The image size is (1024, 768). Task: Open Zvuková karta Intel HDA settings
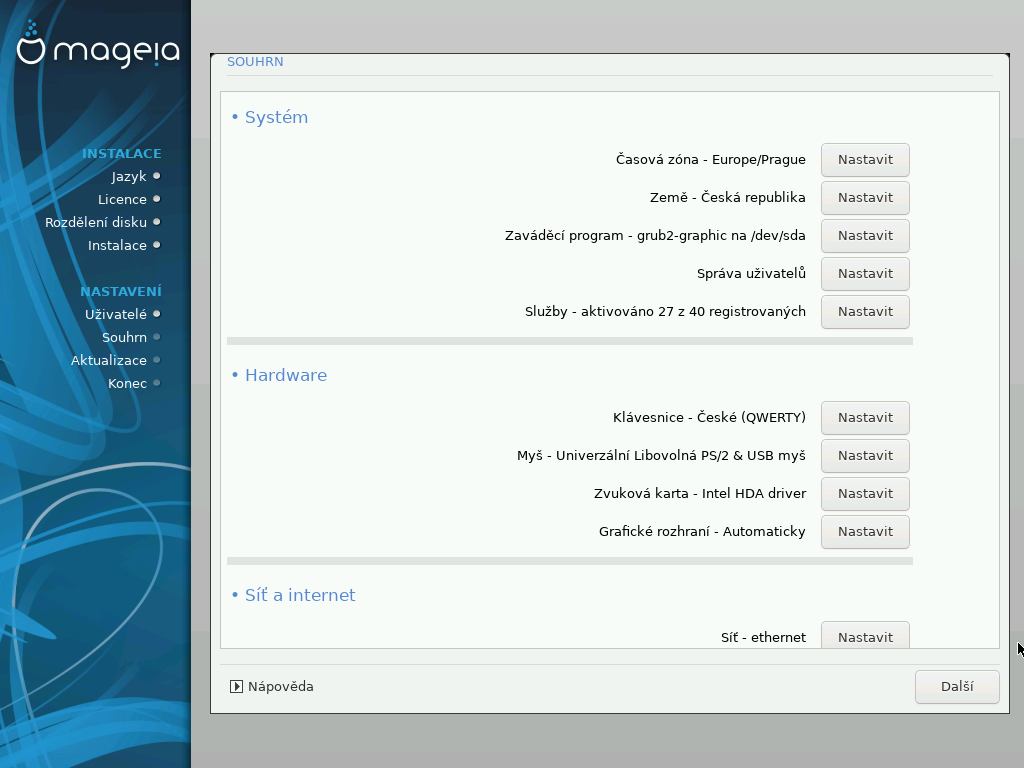point(865,494)
